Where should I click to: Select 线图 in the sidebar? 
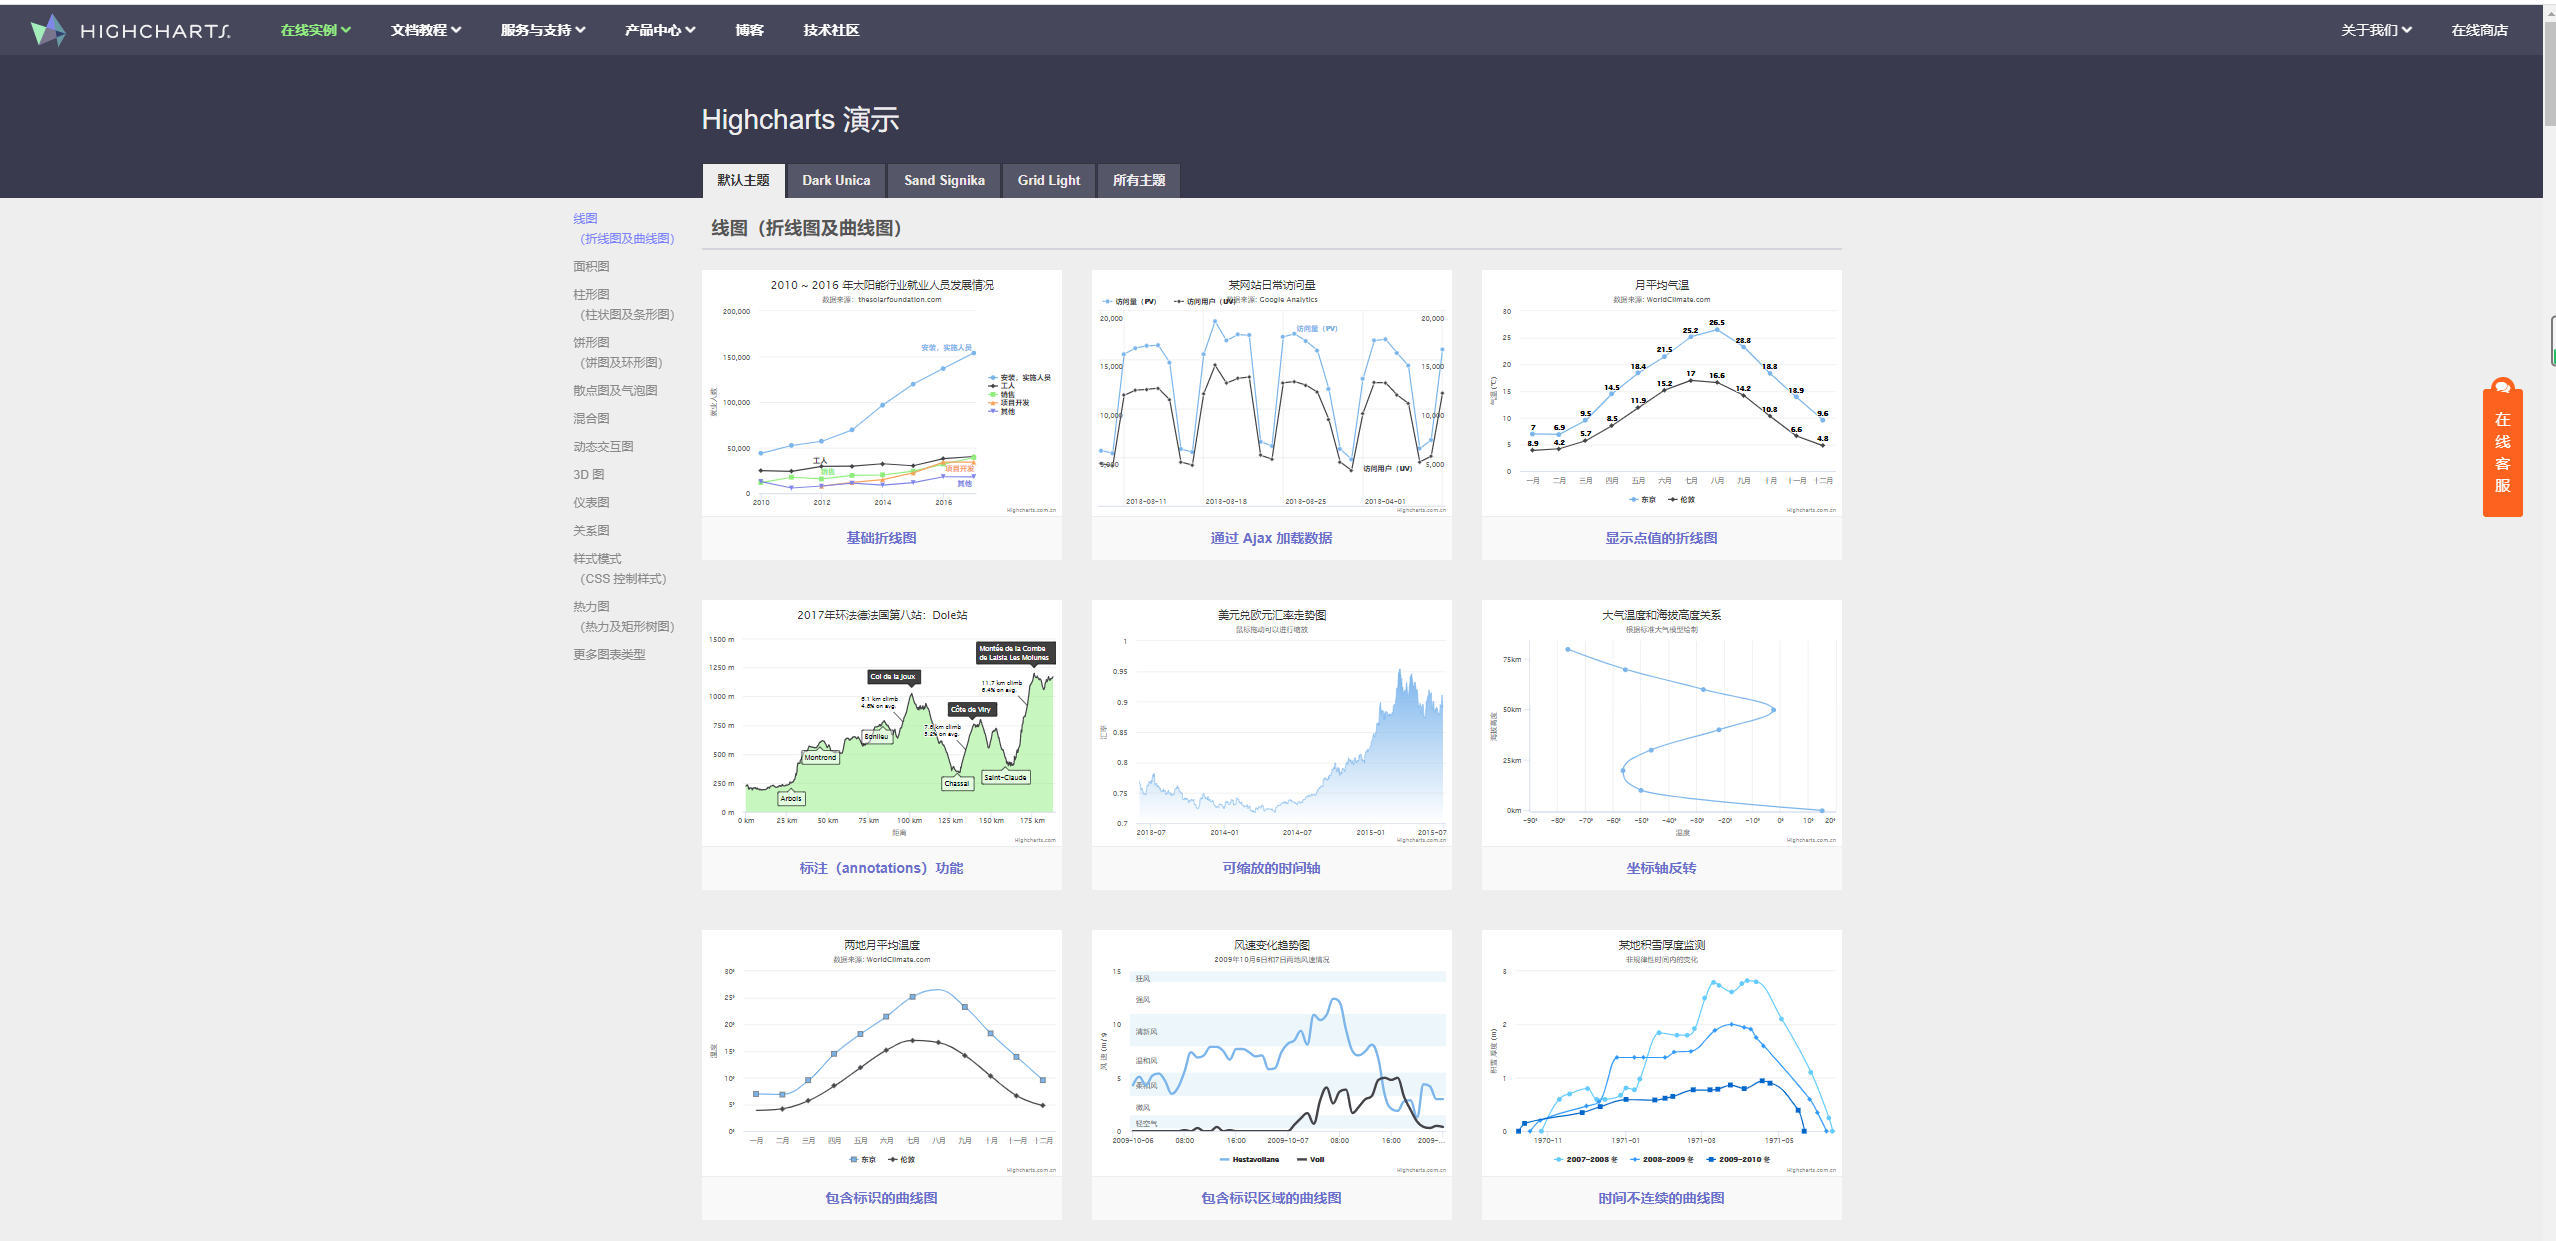(x=623, y=228)
